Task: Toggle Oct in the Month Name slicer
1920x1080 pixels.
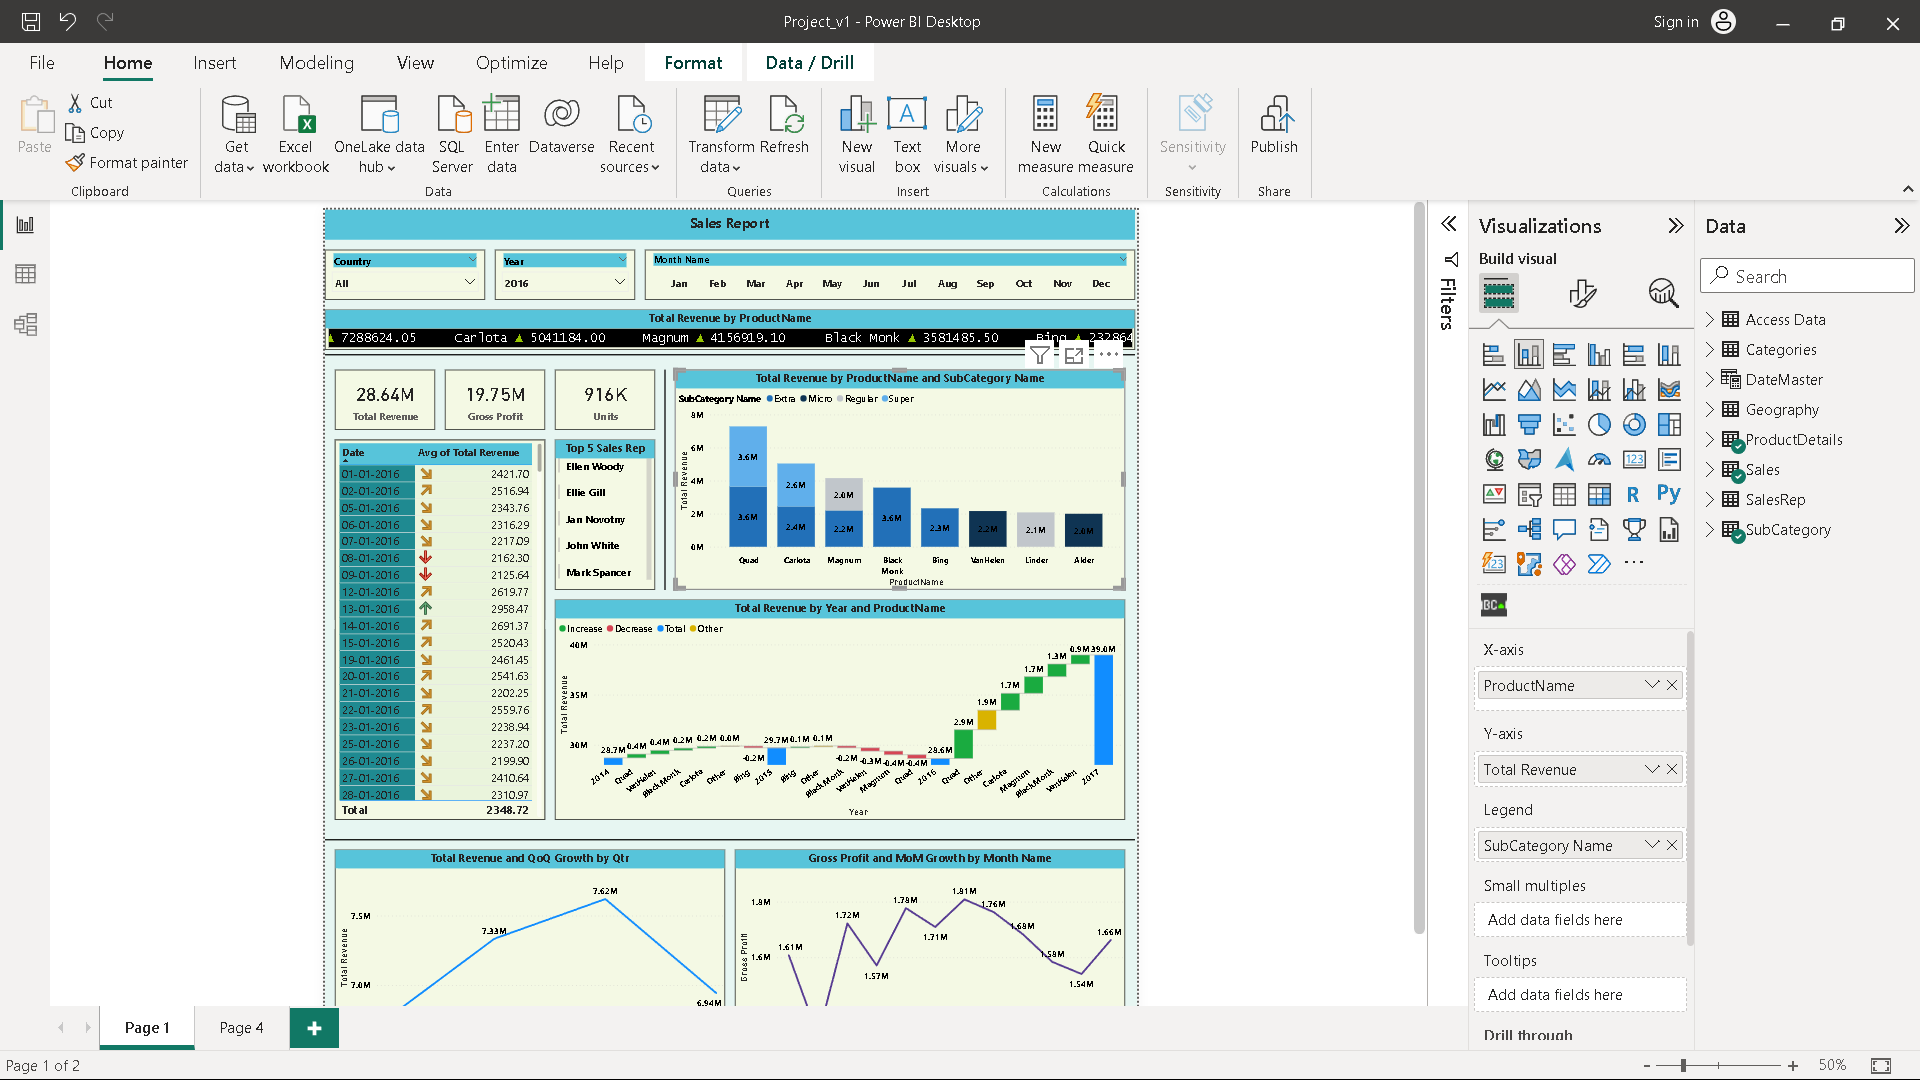Action: 1023,283
